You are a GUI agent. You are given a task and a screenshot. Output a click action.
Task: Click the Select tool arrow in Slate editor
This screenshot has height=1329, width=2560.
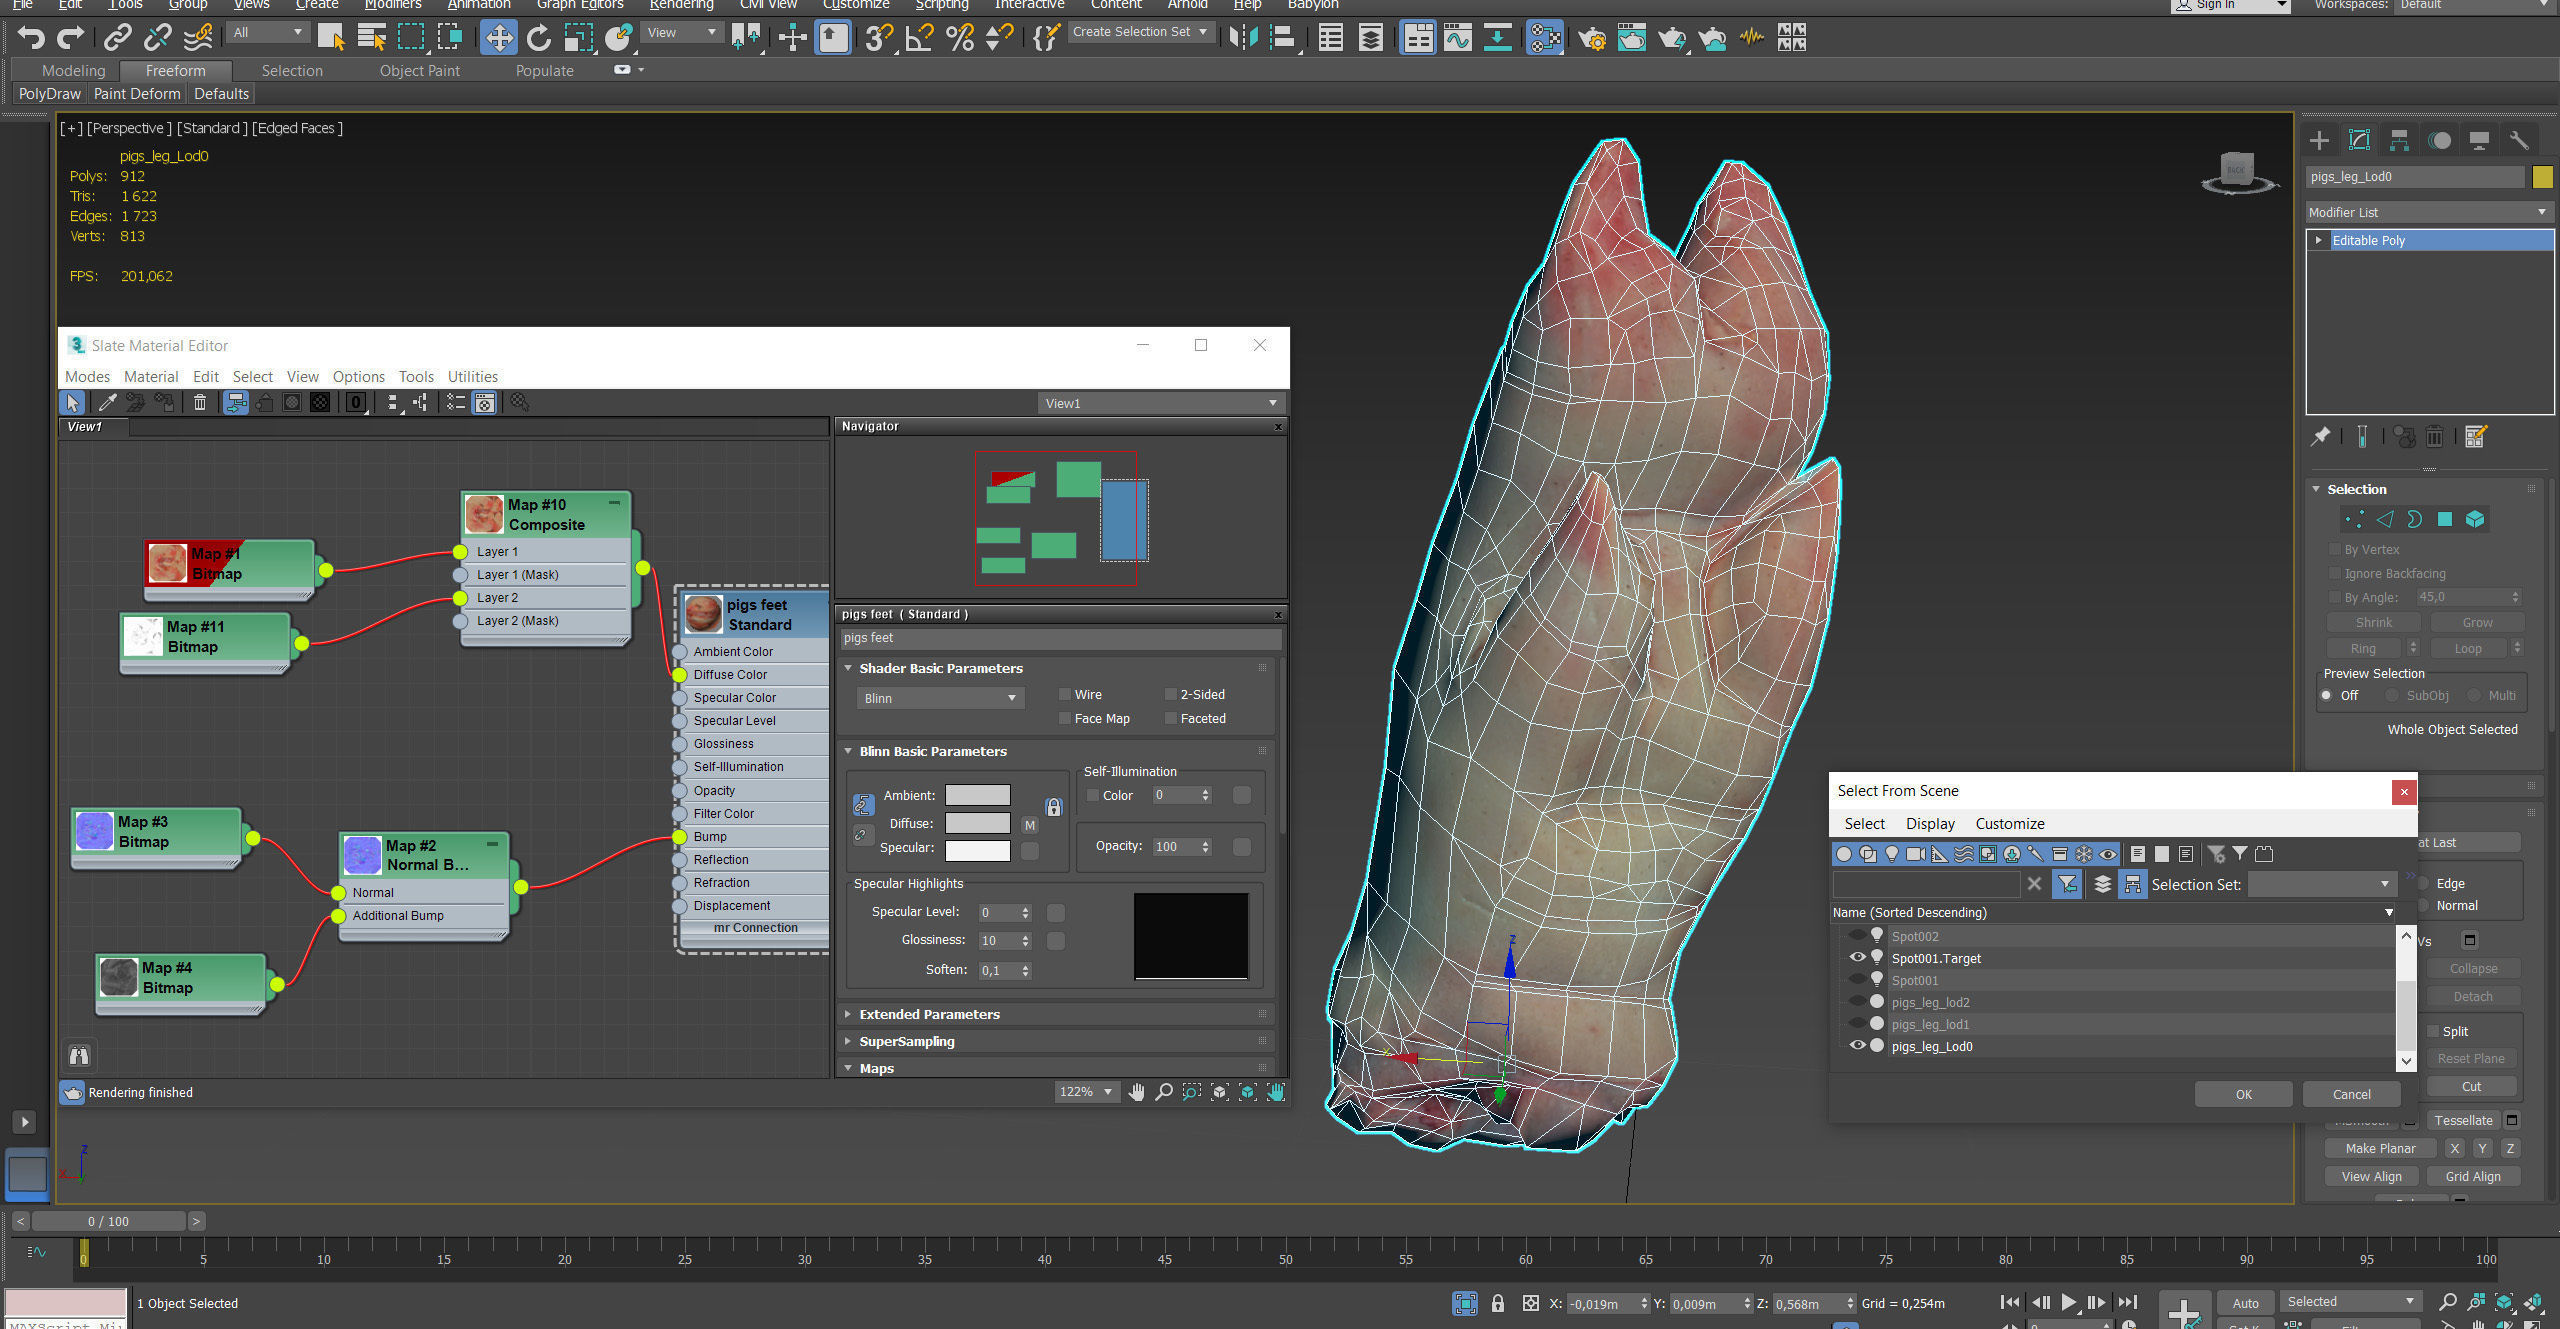73,402
